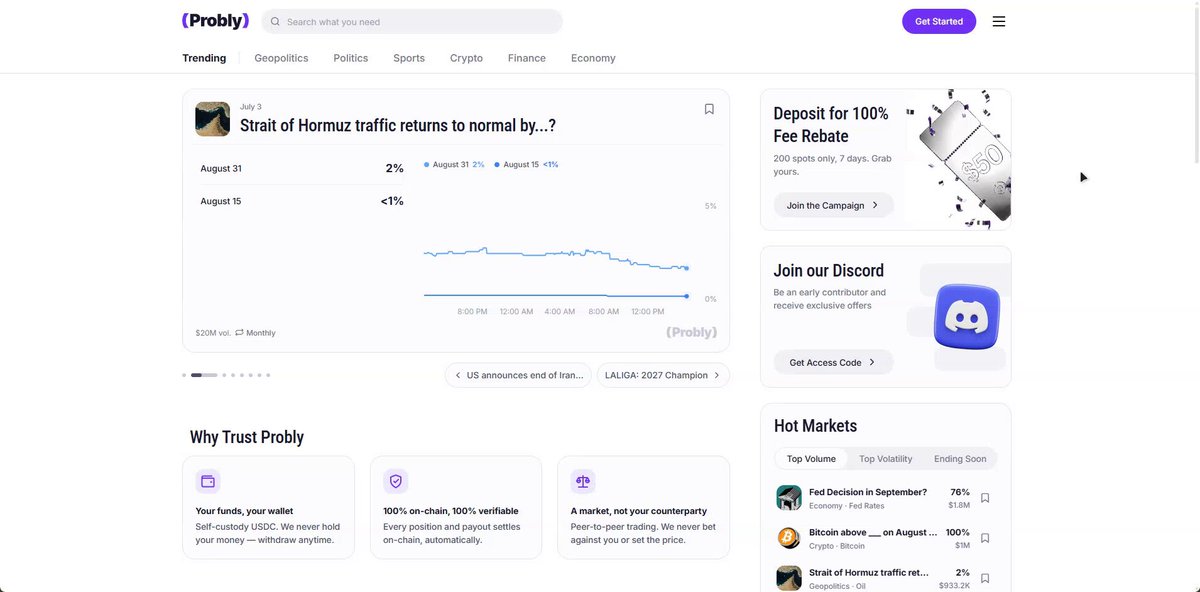Click the shield verification icon

pyautogui.click(x=396, y=481)
